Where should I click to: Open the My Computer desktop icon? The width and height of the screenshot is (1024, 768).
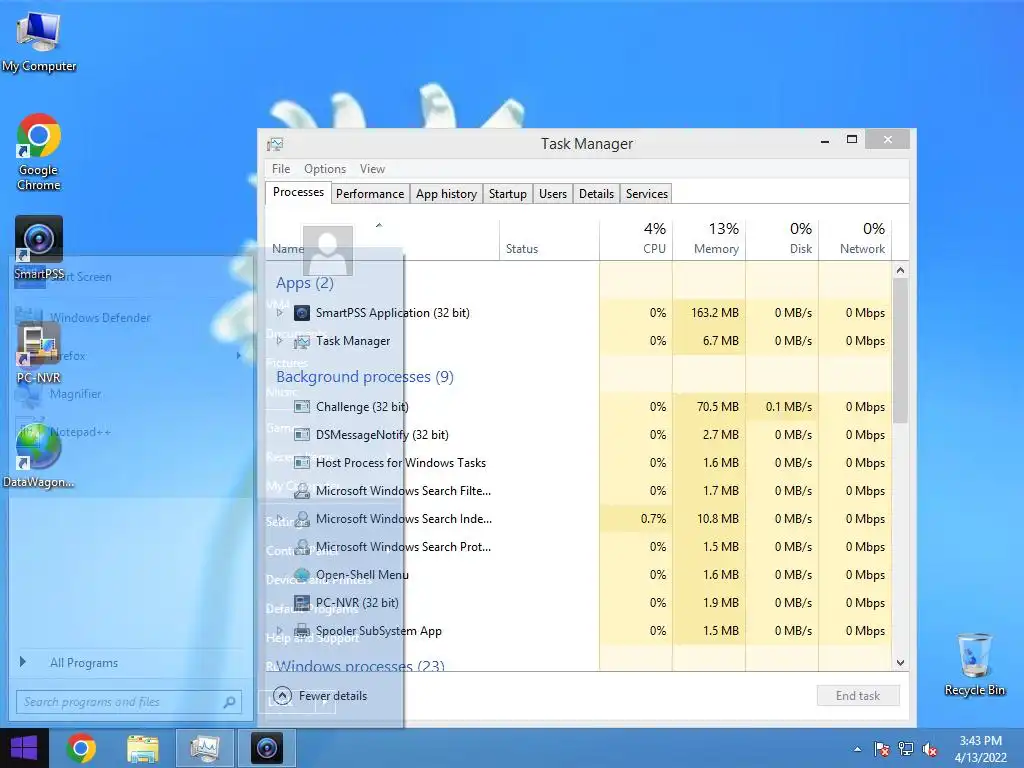pyautogui.click(x=39, y=40)
